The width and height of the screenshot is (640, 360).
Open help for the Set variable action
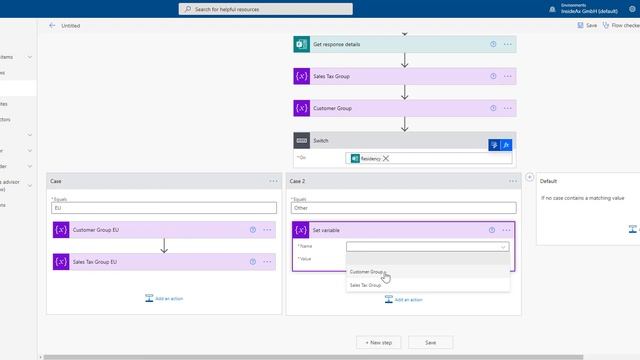pos(492,230)
